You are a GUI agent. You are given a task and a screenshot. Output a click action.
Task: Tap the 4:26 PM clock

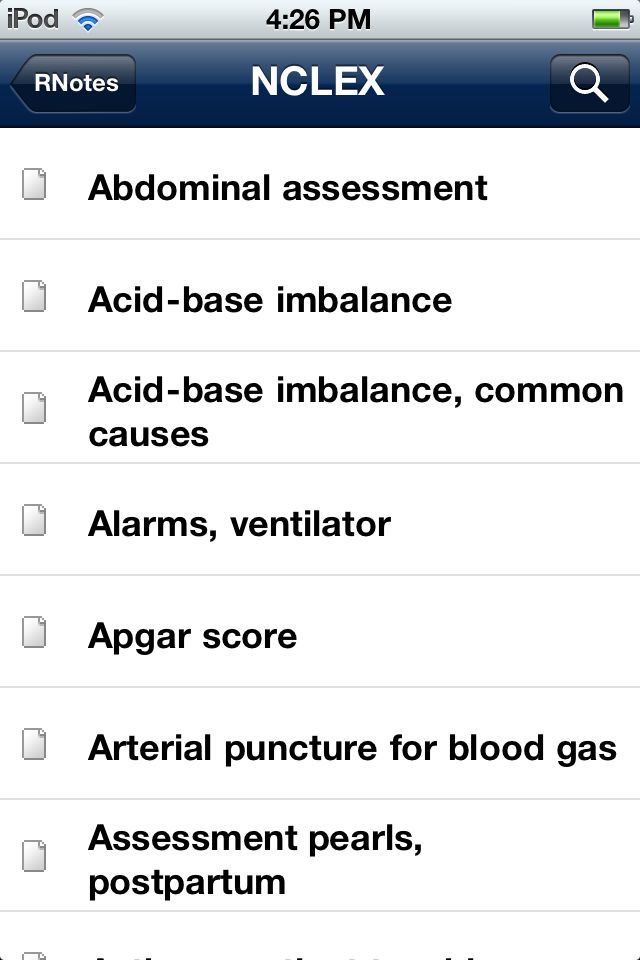click(318, 20)
